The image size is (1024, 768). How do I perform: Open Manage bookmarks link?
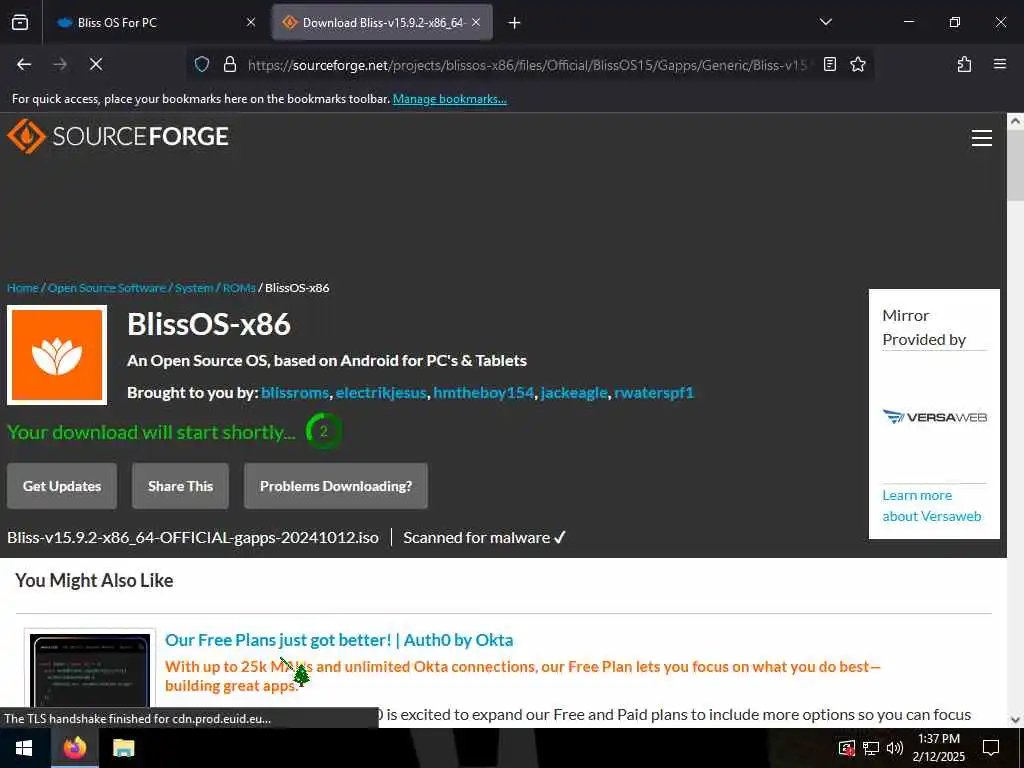pos(449,99)
